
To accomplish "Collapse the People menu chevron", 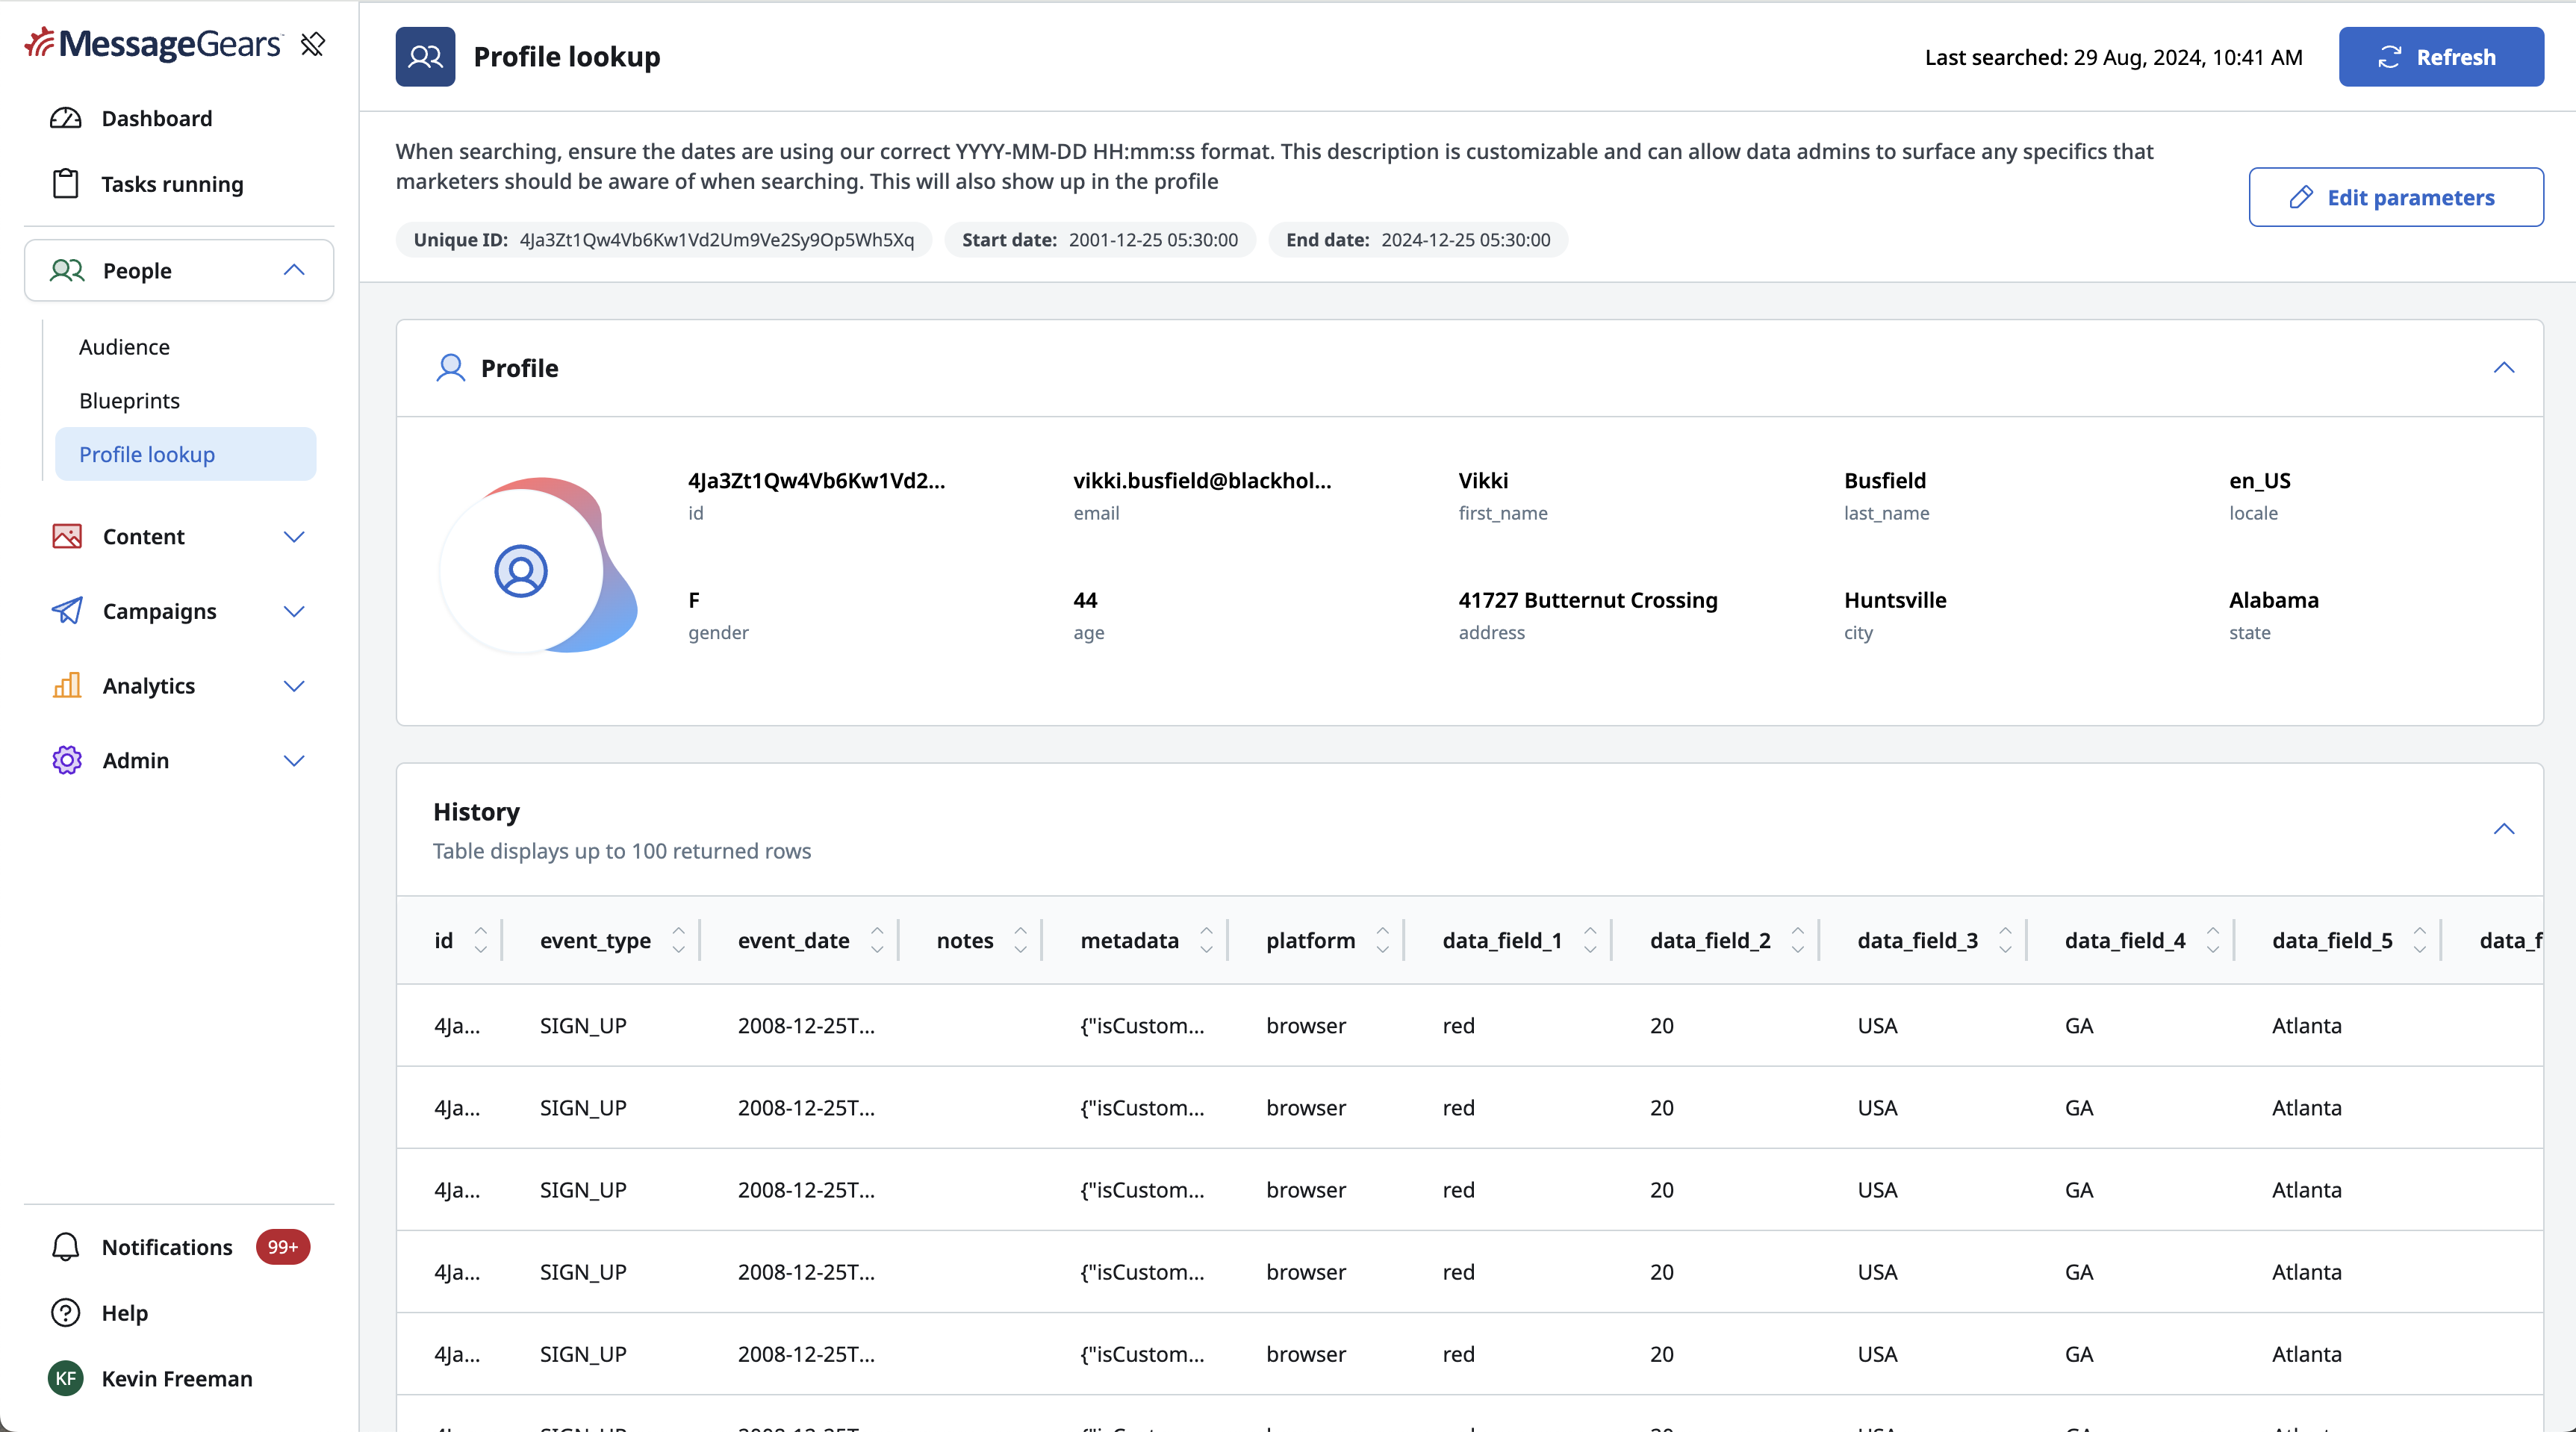I will pos(294,270).
